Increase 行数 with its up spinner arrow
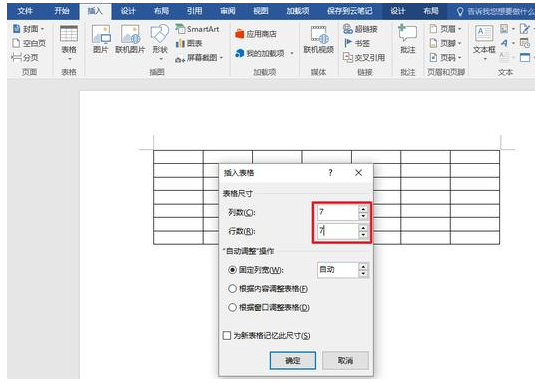Screen dimensions: 535x383 [363, 228]
